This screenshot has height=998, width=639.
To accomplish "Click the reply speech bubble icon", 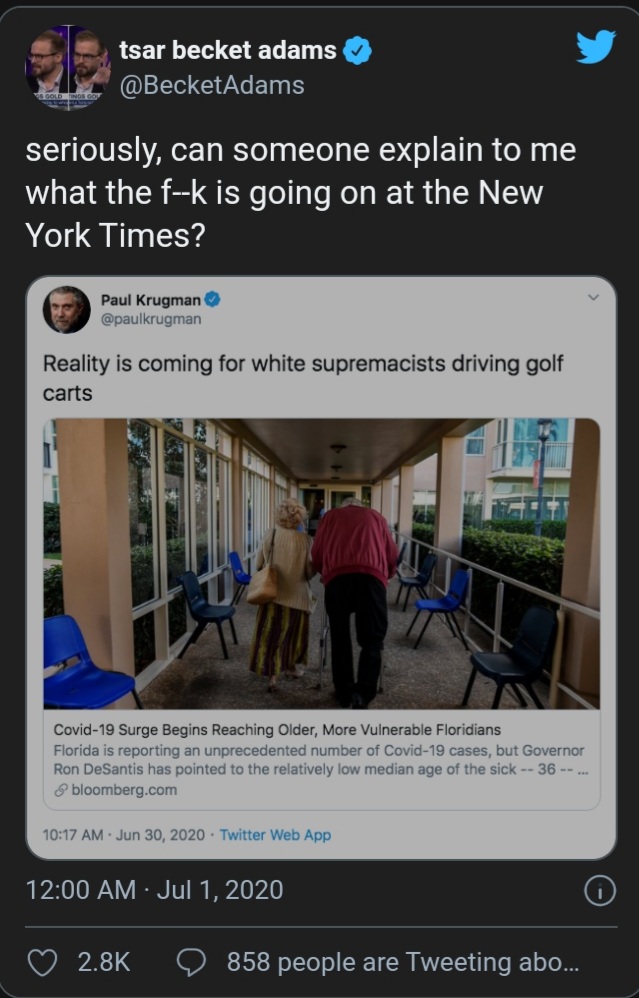I will 191,962.
